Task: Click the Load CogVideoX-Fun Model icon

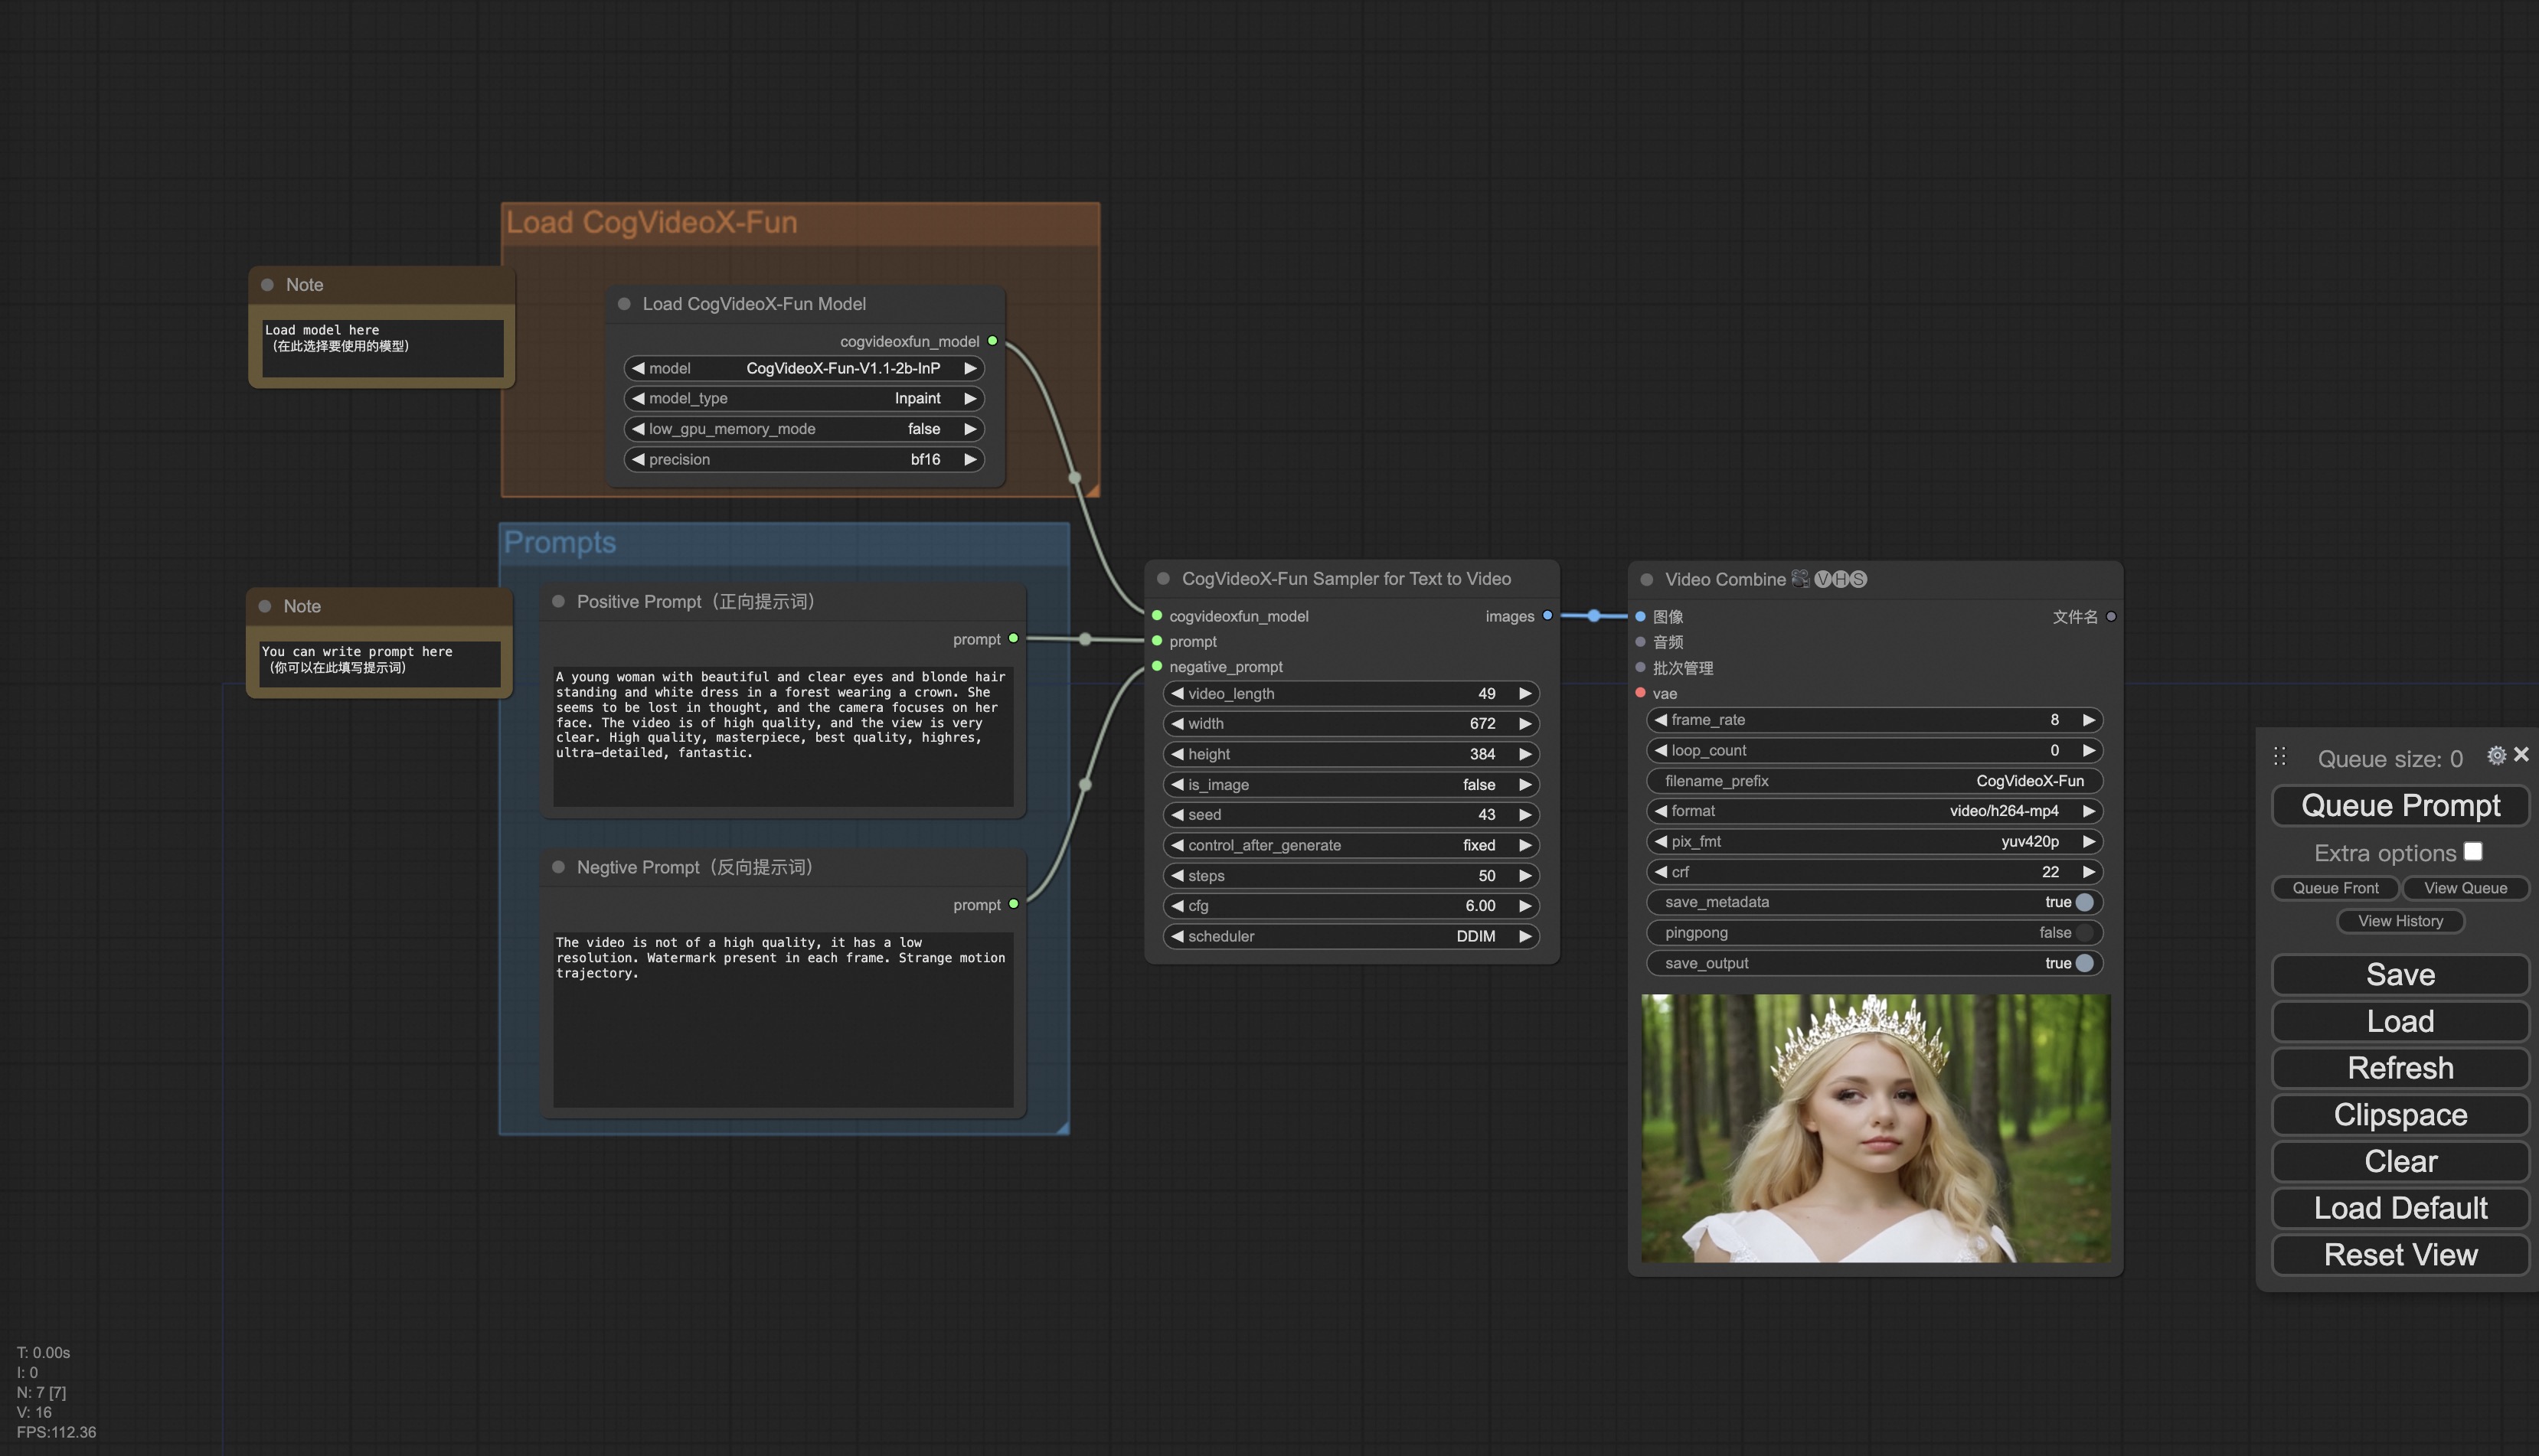Action: coord(622,302)
